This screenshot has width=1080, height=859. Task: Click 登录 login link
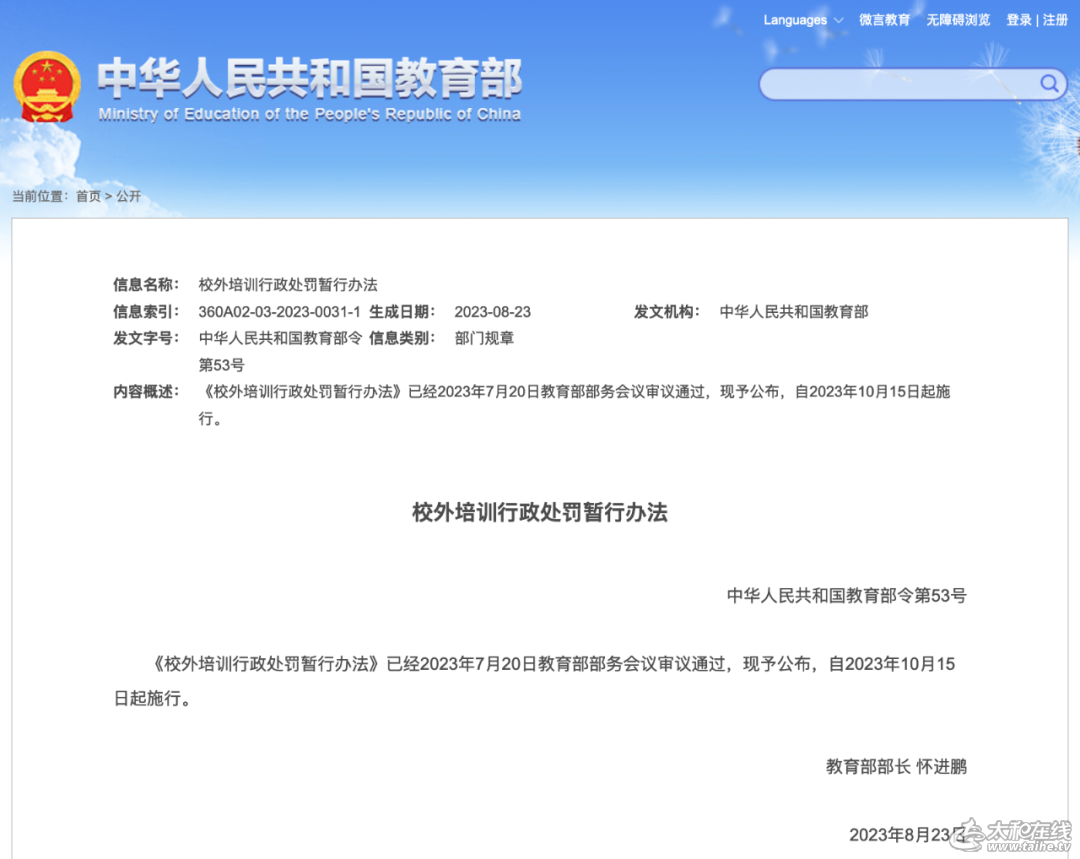click(x=1019, y=20)
